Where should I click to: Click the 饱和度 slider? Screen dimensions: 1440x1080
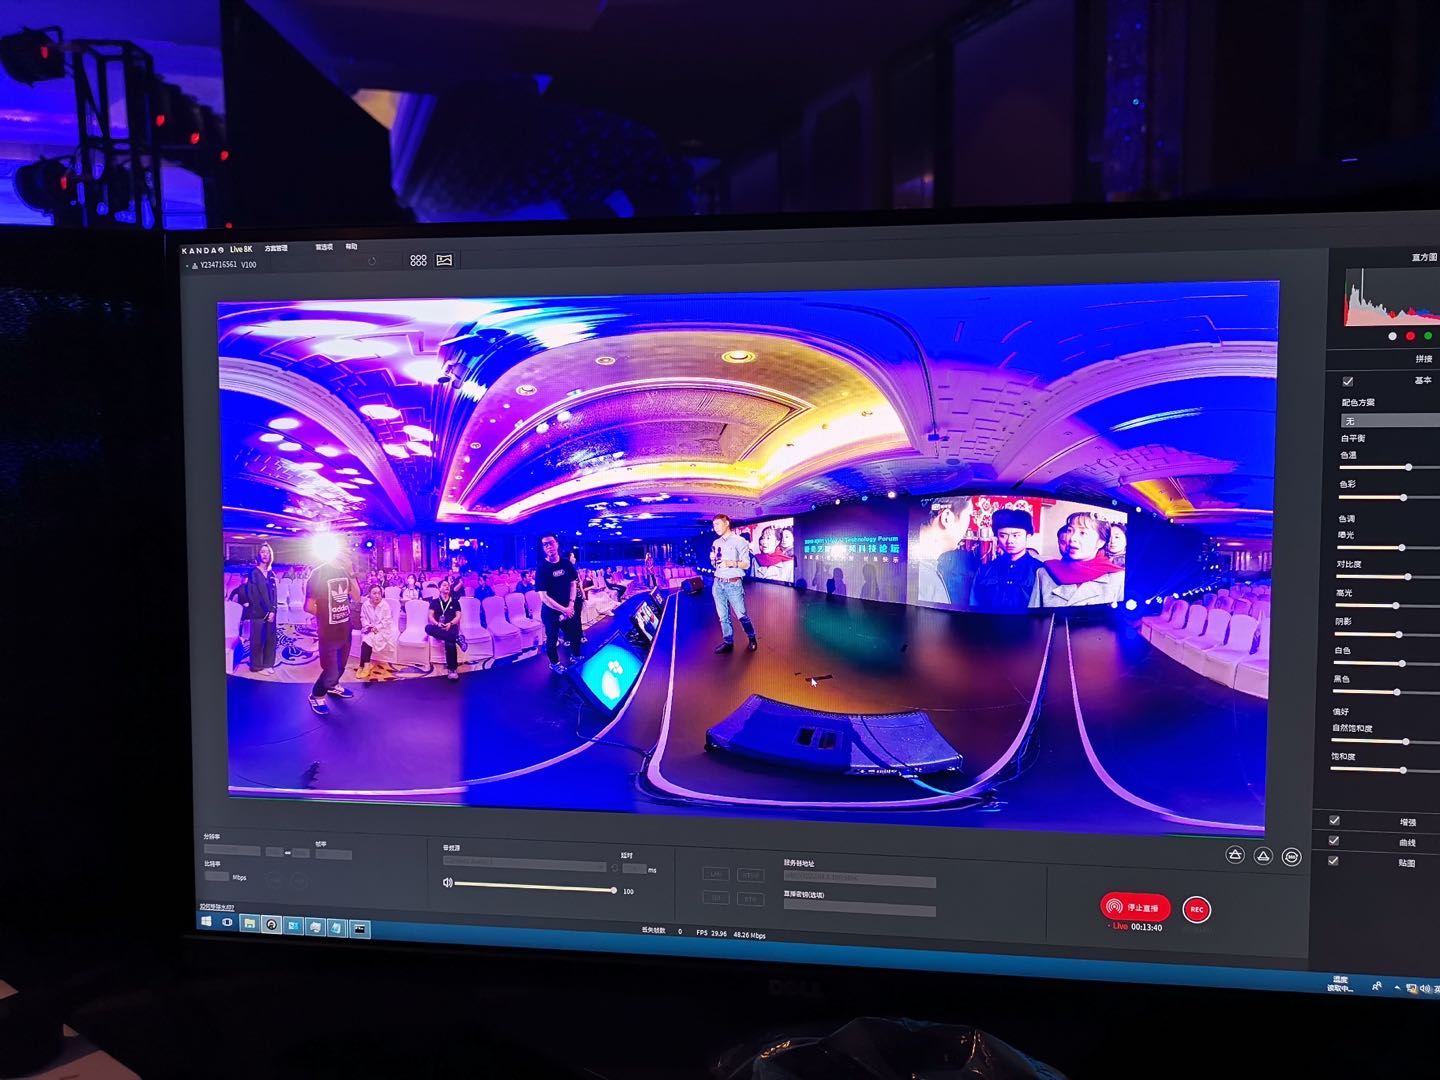(x=1385, y=770)
